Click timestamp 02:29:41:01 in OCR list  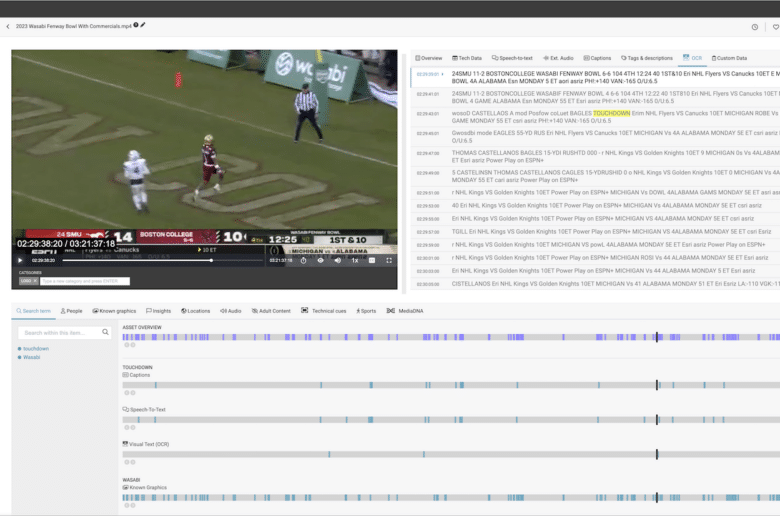pyautogui.click(x=428, y=94)
